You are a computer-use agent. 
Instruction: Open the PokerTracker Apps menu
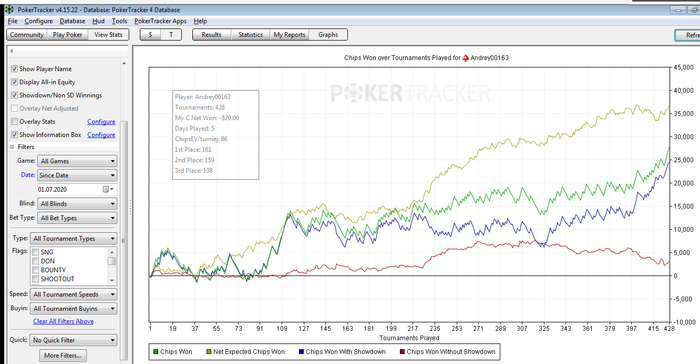[160, 21]
